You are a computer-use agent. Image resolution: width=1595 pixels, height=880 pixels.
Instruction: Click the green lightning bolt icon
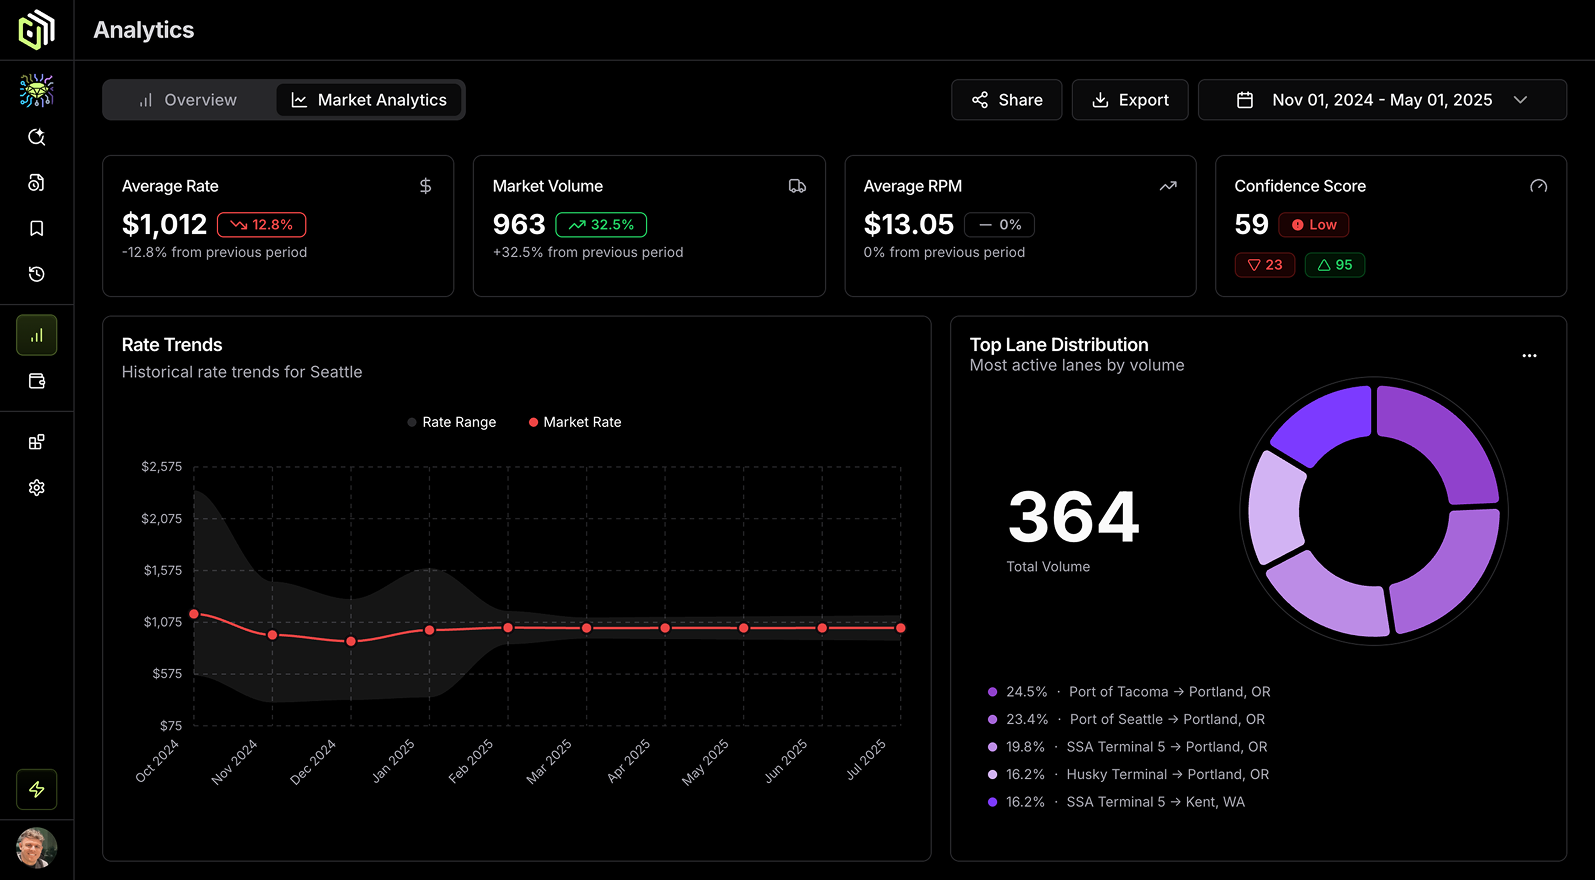pos(37,790)
